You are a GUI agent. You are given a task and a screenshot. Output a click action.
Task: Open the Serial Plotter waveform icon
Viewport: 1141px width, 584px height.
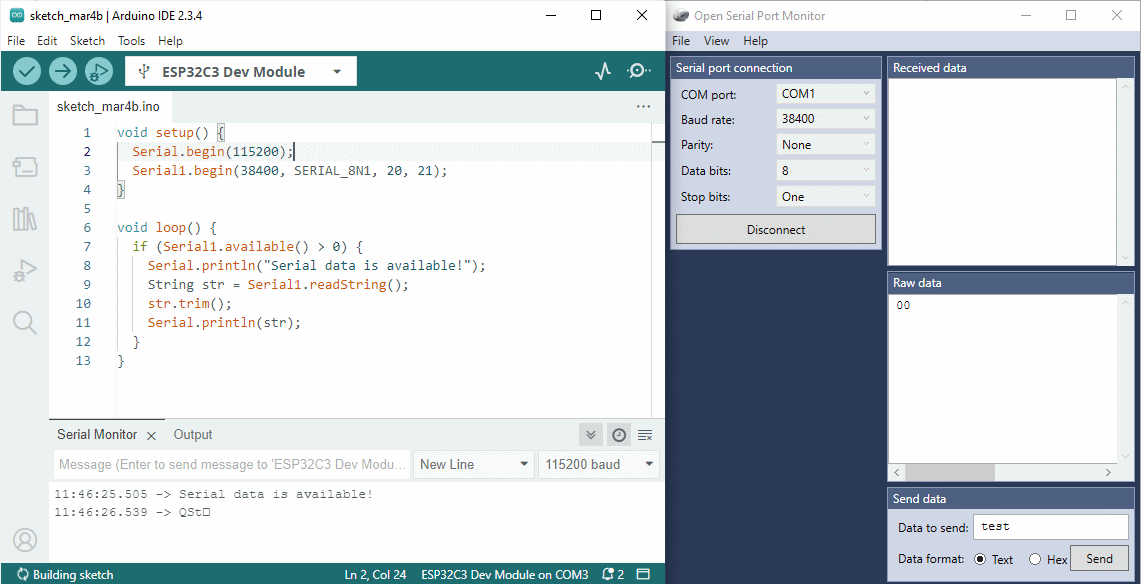tap(603, 71)
